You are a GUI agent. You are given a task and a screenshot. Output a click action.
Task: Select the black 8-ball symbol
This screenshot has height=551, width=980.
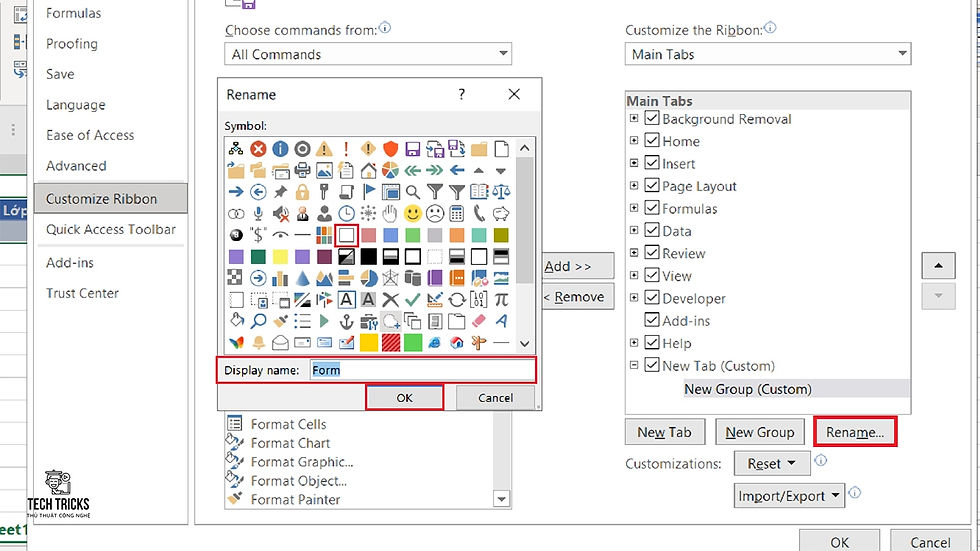pos(236,235)
